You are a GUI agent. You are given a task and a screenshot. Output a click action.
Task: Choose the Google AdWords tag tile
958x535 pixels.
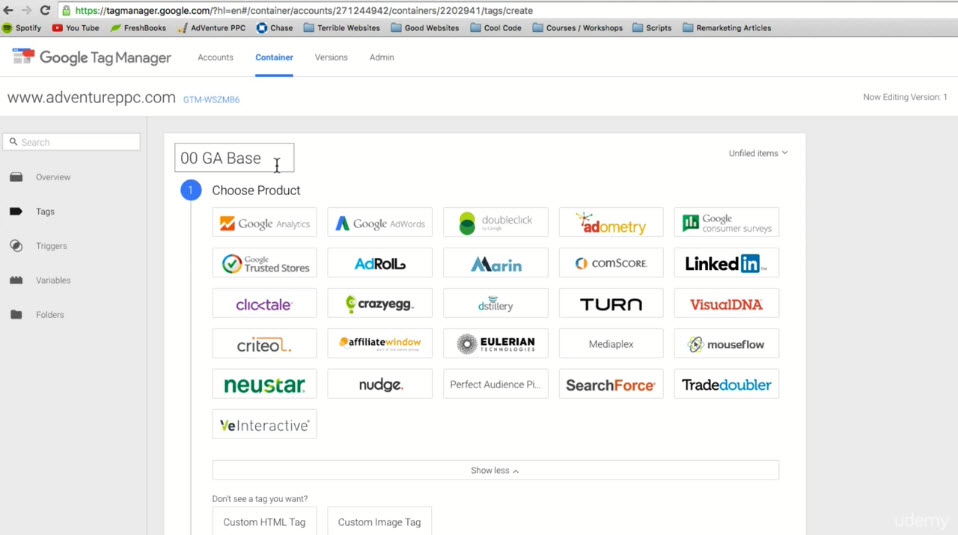pyautogui.click(x=380, y=223)
